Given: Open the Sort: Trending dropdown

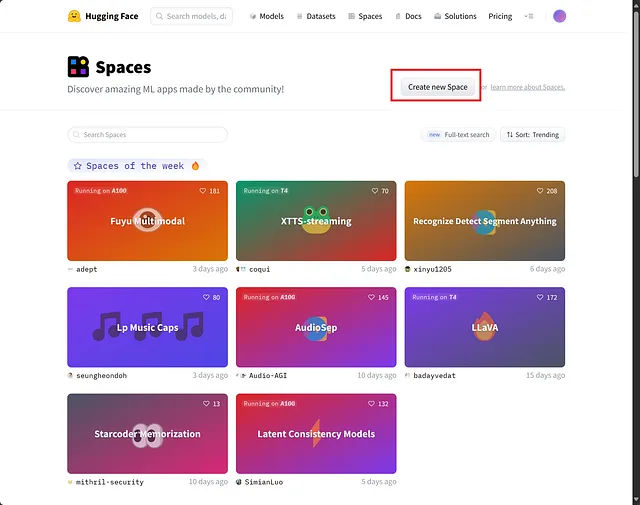Looking at the screenshot, I should (533, 135).
